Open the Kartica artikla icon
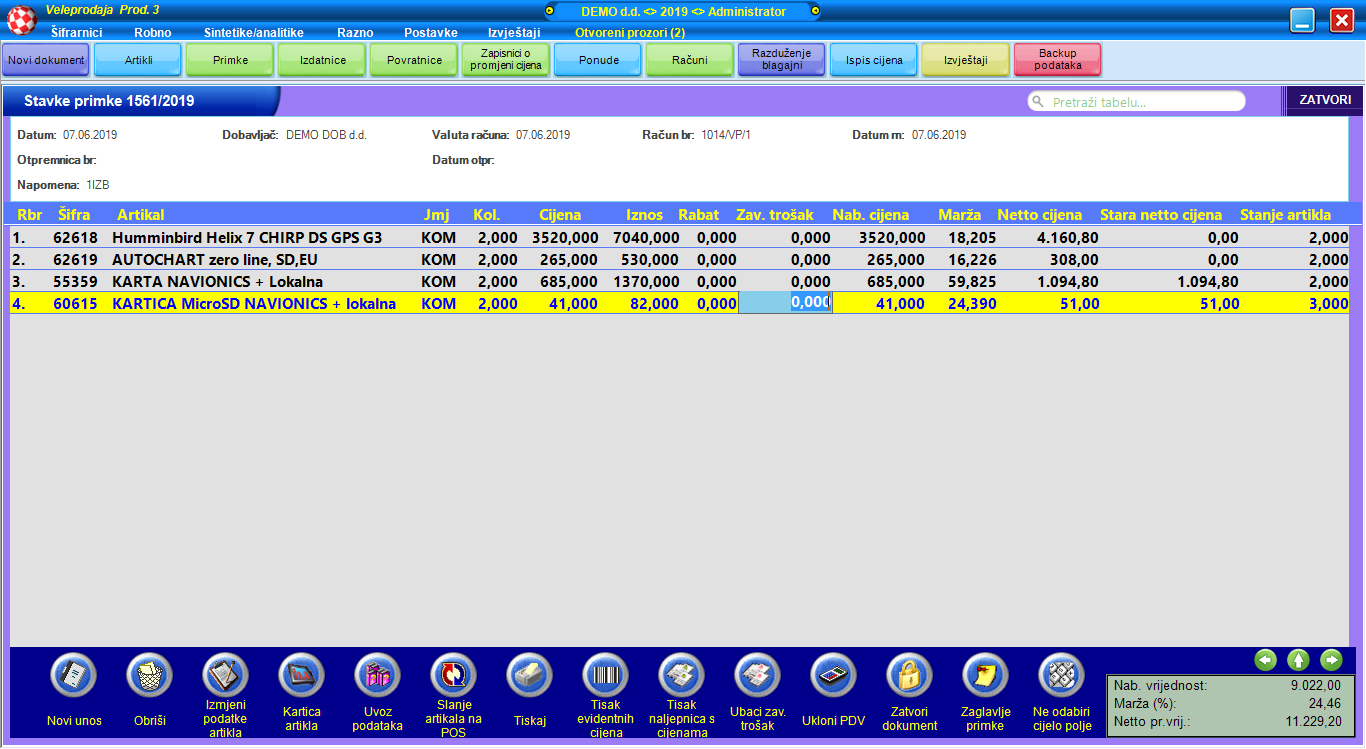The height and width of the screenshot is (749, 1366). [x=302, y=676]
